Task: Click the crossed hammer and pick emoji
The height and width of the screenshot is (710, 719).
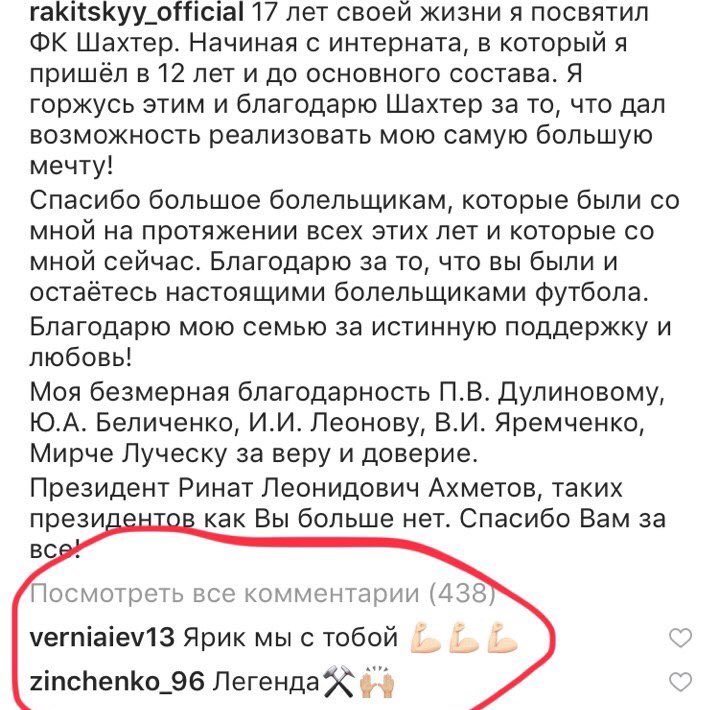Action: click(338, 682)
